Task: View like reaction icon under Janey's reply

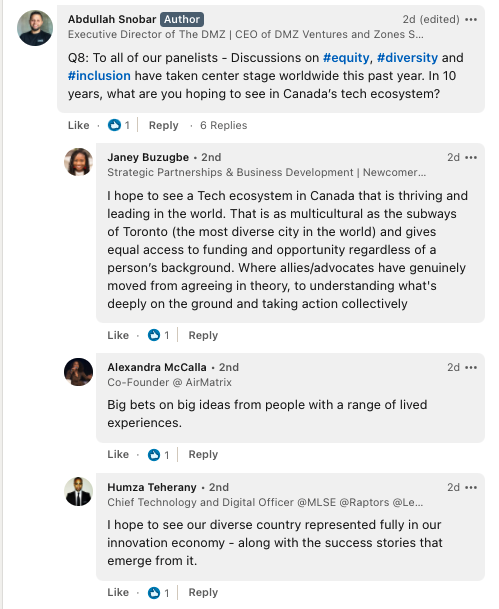Action: pyautogui.click(x=154, y=335)
